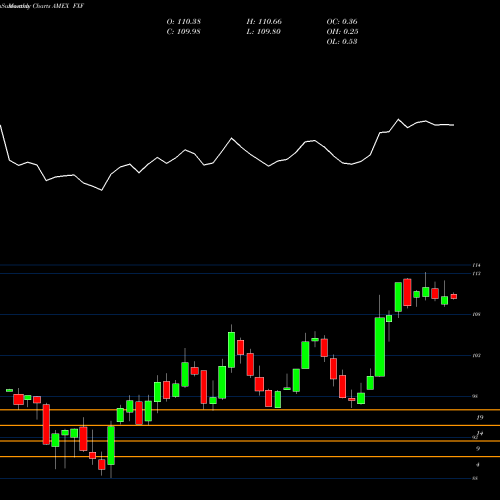Click the 'OL: 0.53' reading
The width and height of the screenshot is (500, 500).
(x=342, y=42)
